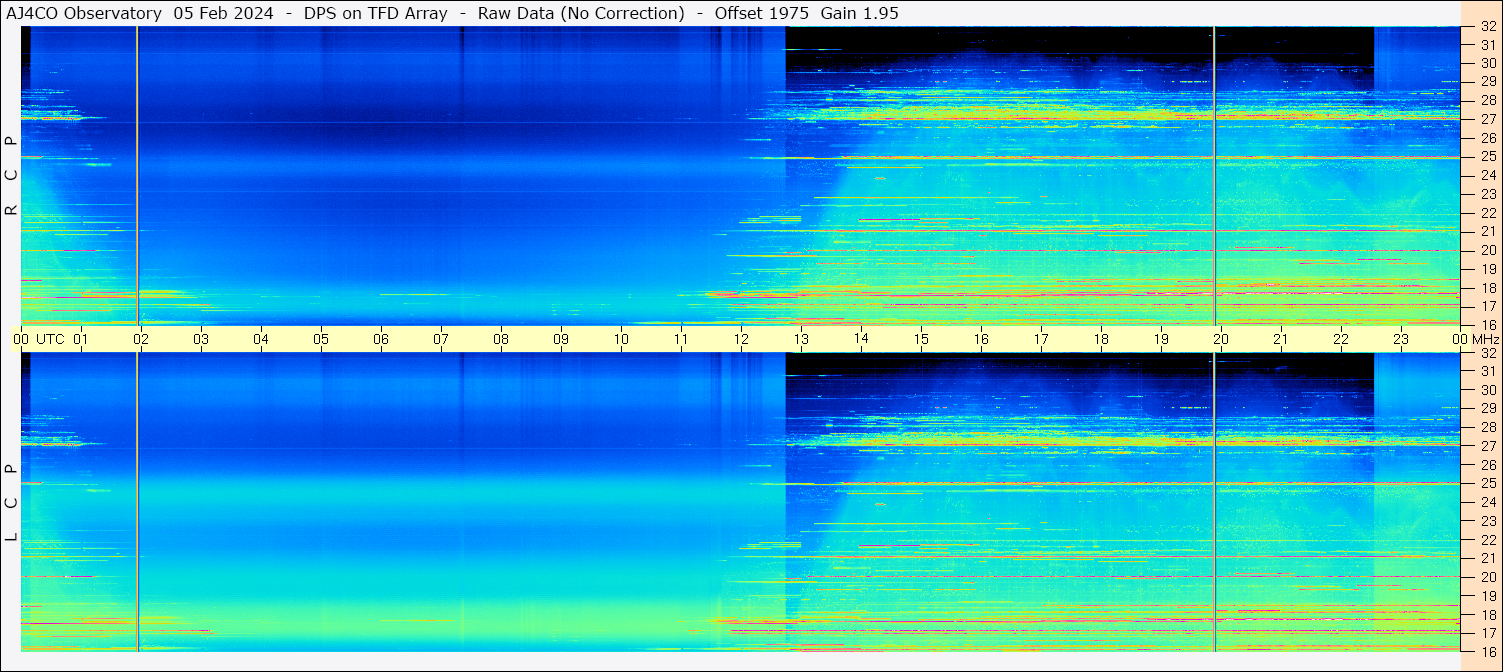This screenshot has height=672, width=1503.
Task: Click the green vertical marker in RCP panel
Action: 1214,176
